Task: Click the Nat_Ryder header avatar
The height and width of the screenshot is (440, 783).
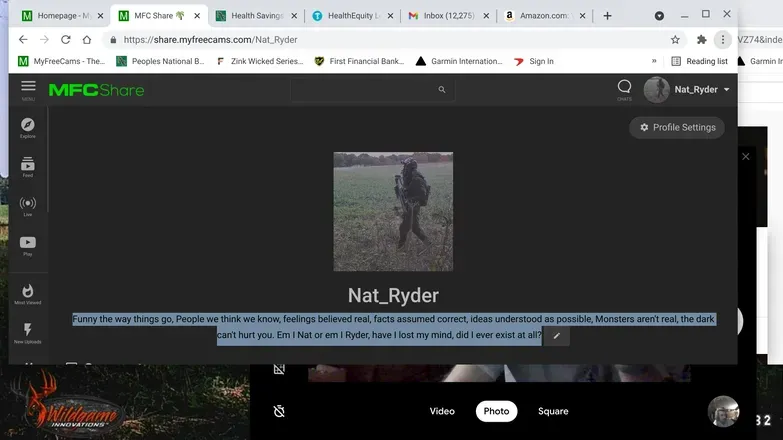Action: click(x=656, y=90)
